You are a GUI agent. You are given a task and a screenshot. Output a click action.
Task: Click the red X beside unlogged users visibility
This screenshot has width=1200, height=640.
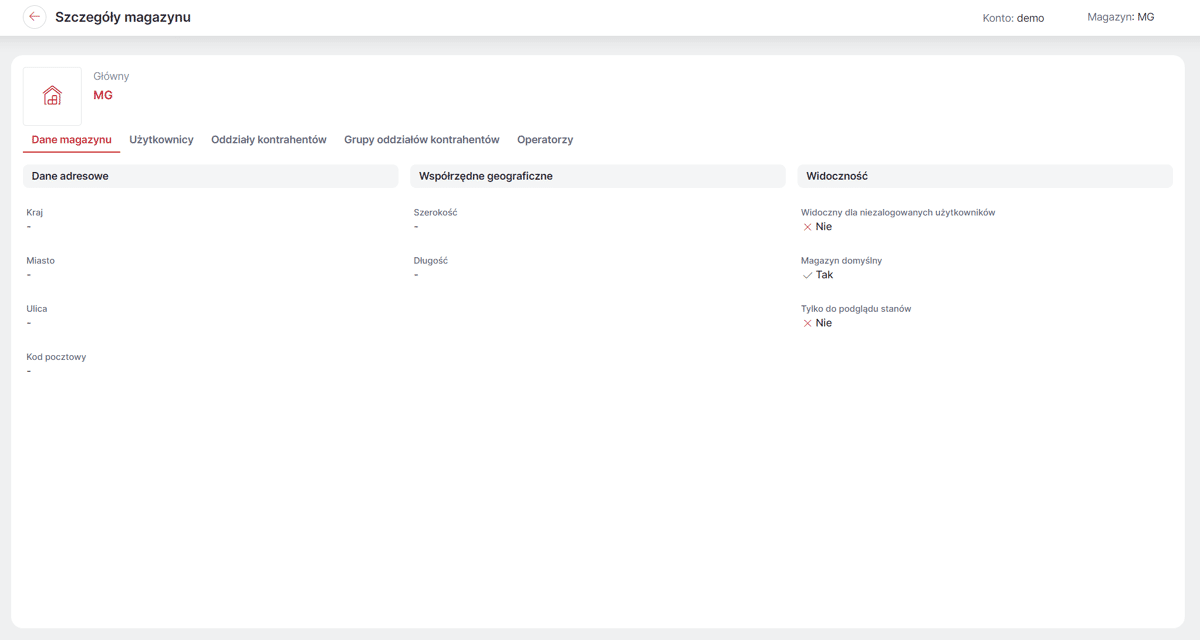pos(808,227)
